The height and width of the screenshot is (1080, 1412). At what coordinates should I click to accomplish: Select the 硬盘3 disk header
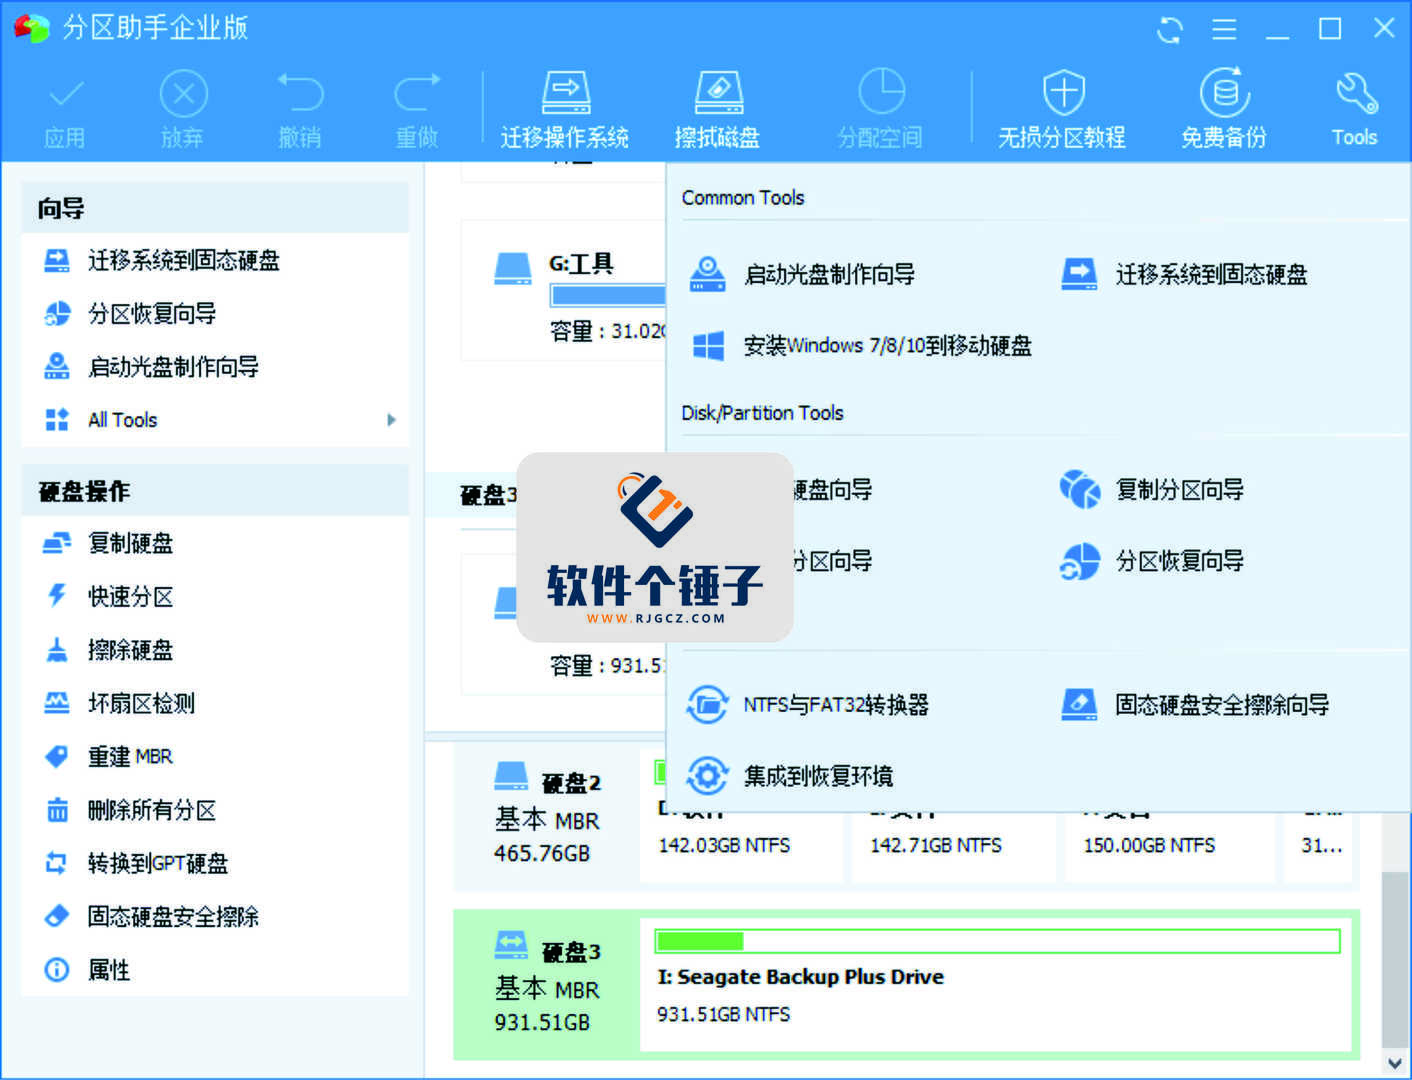pos(547,987)
